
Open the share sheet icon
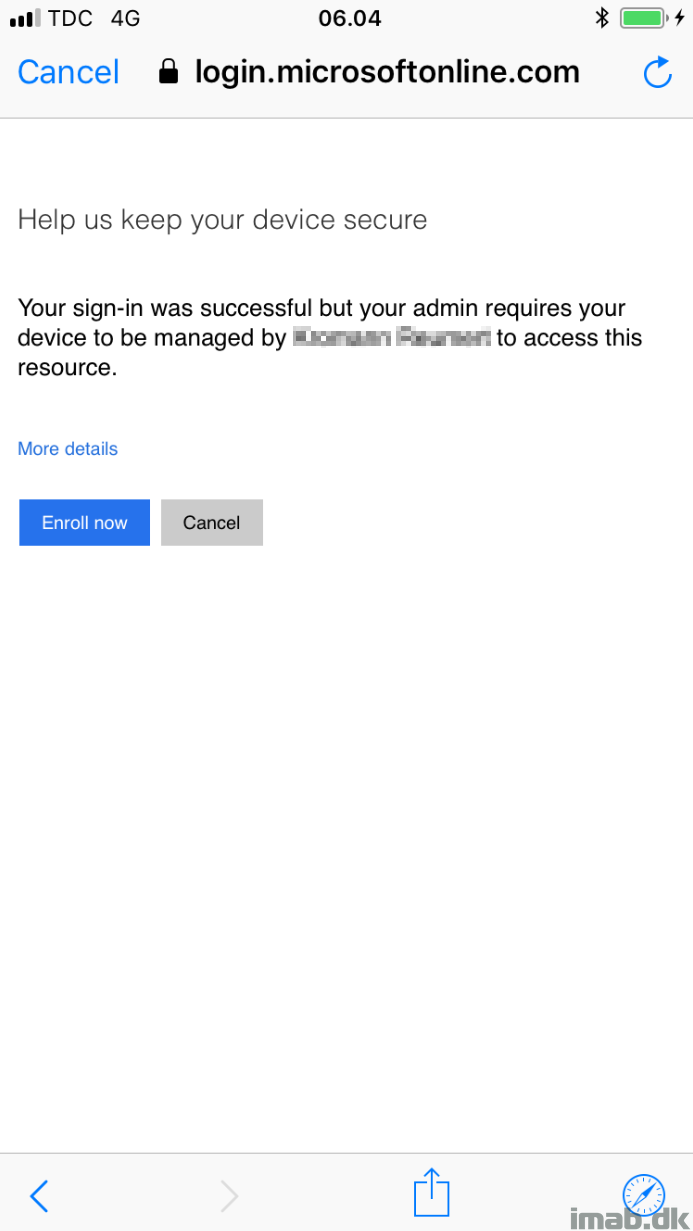432,1191
